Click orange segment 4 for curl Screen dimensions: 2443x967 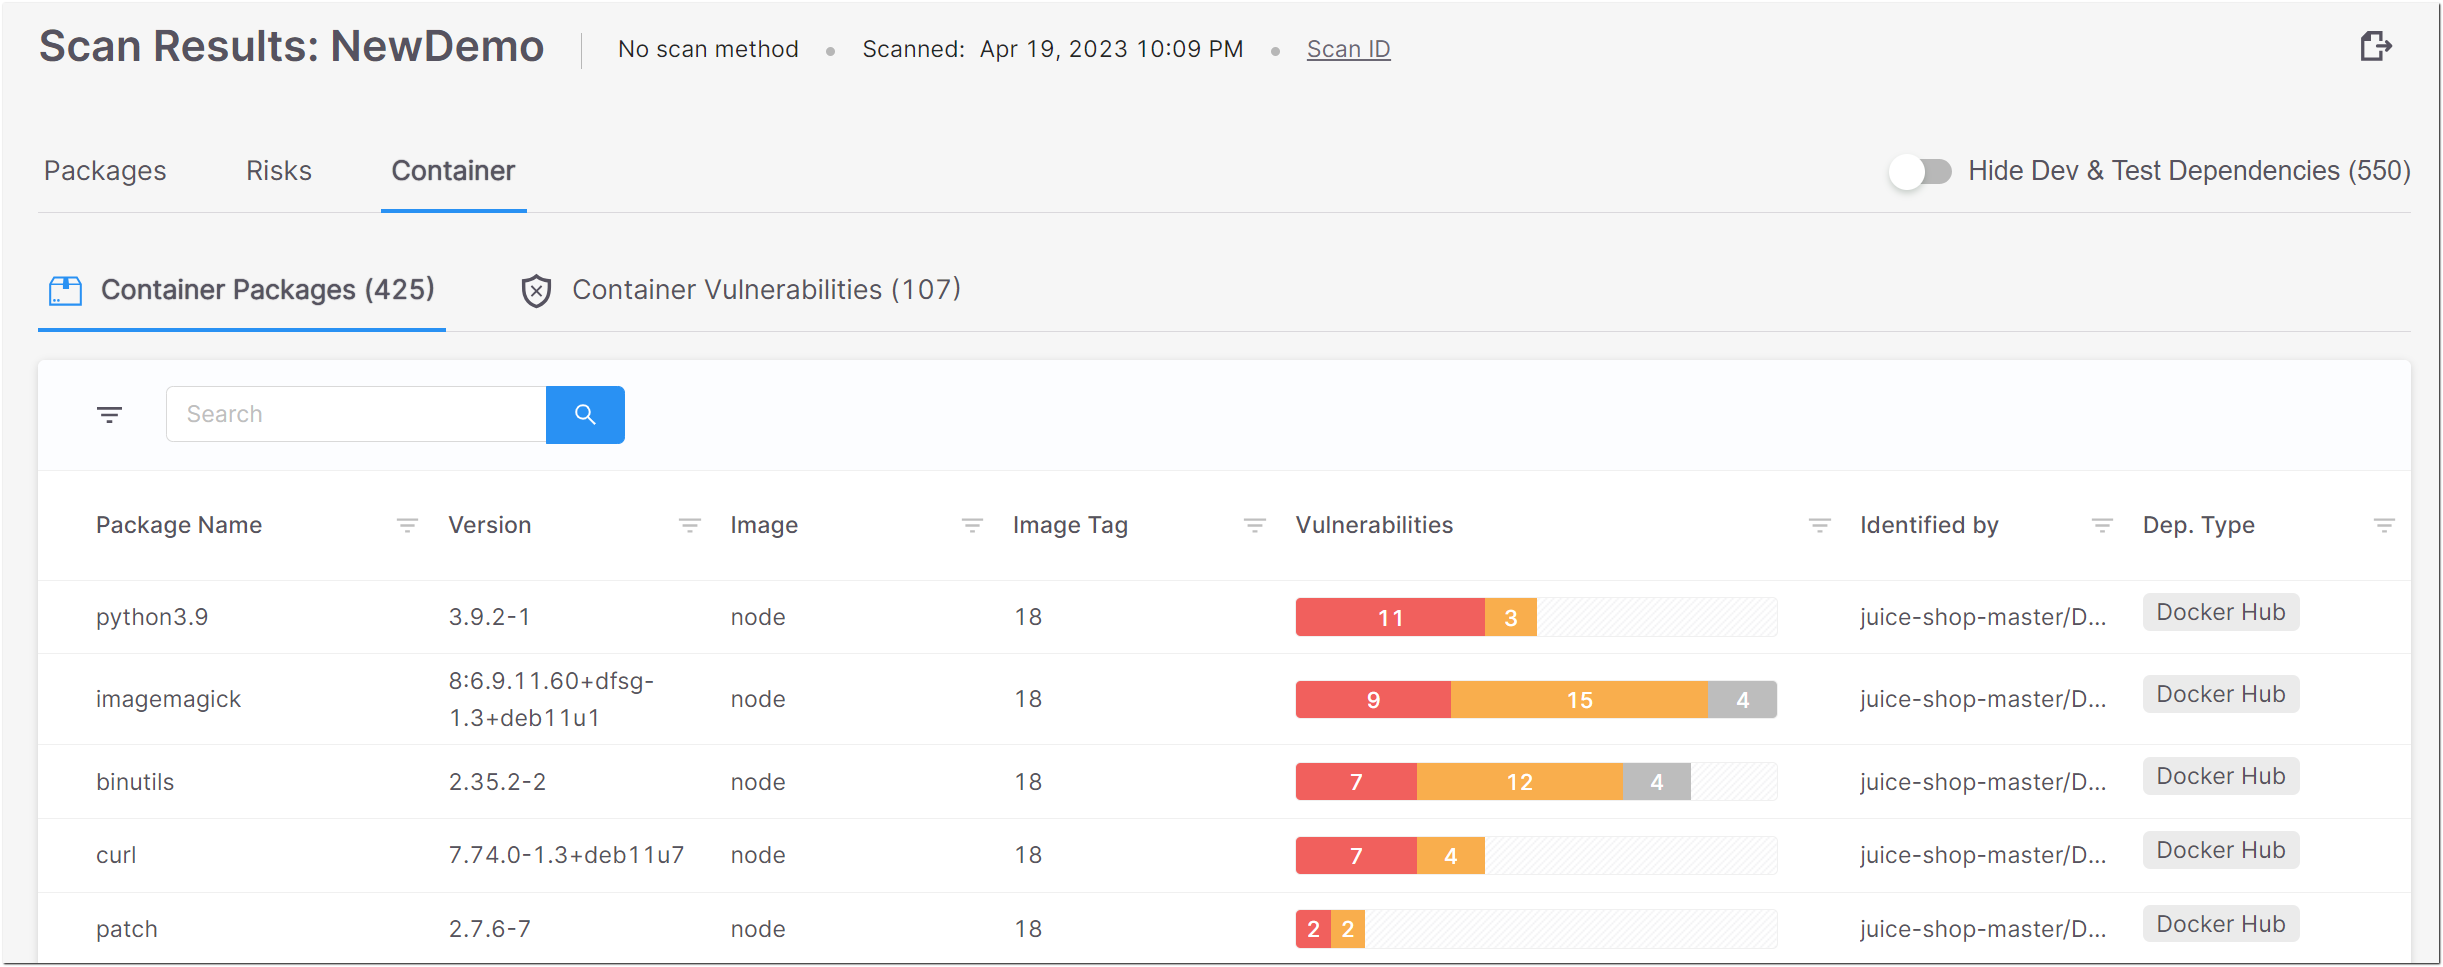coord(1451,855)
